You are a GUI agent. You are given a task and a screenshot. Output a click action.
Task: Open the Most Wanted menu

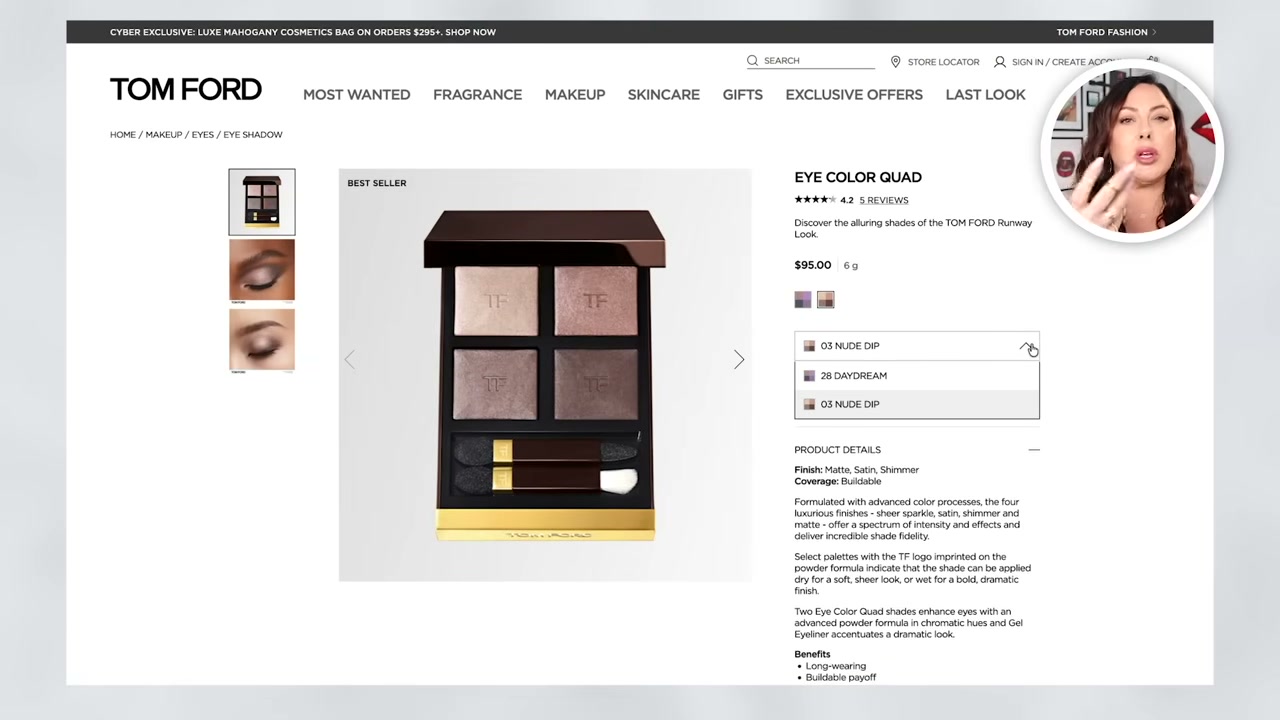tap(357, 95)
